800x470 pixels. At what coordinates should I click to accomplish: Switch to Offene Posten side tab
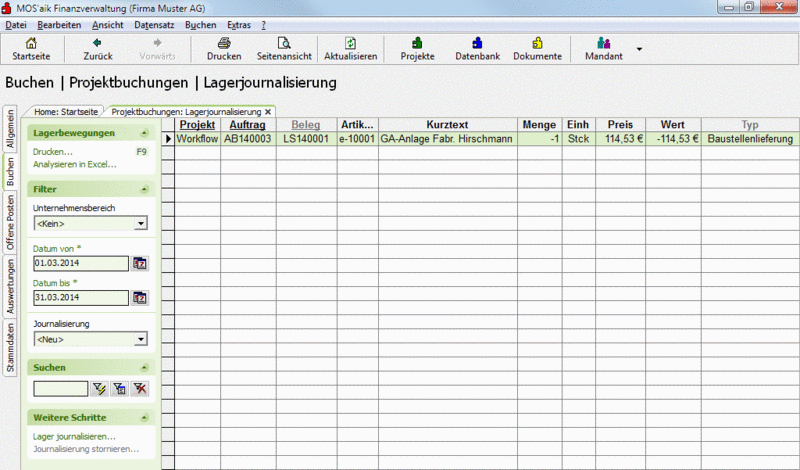click(10, 223)
